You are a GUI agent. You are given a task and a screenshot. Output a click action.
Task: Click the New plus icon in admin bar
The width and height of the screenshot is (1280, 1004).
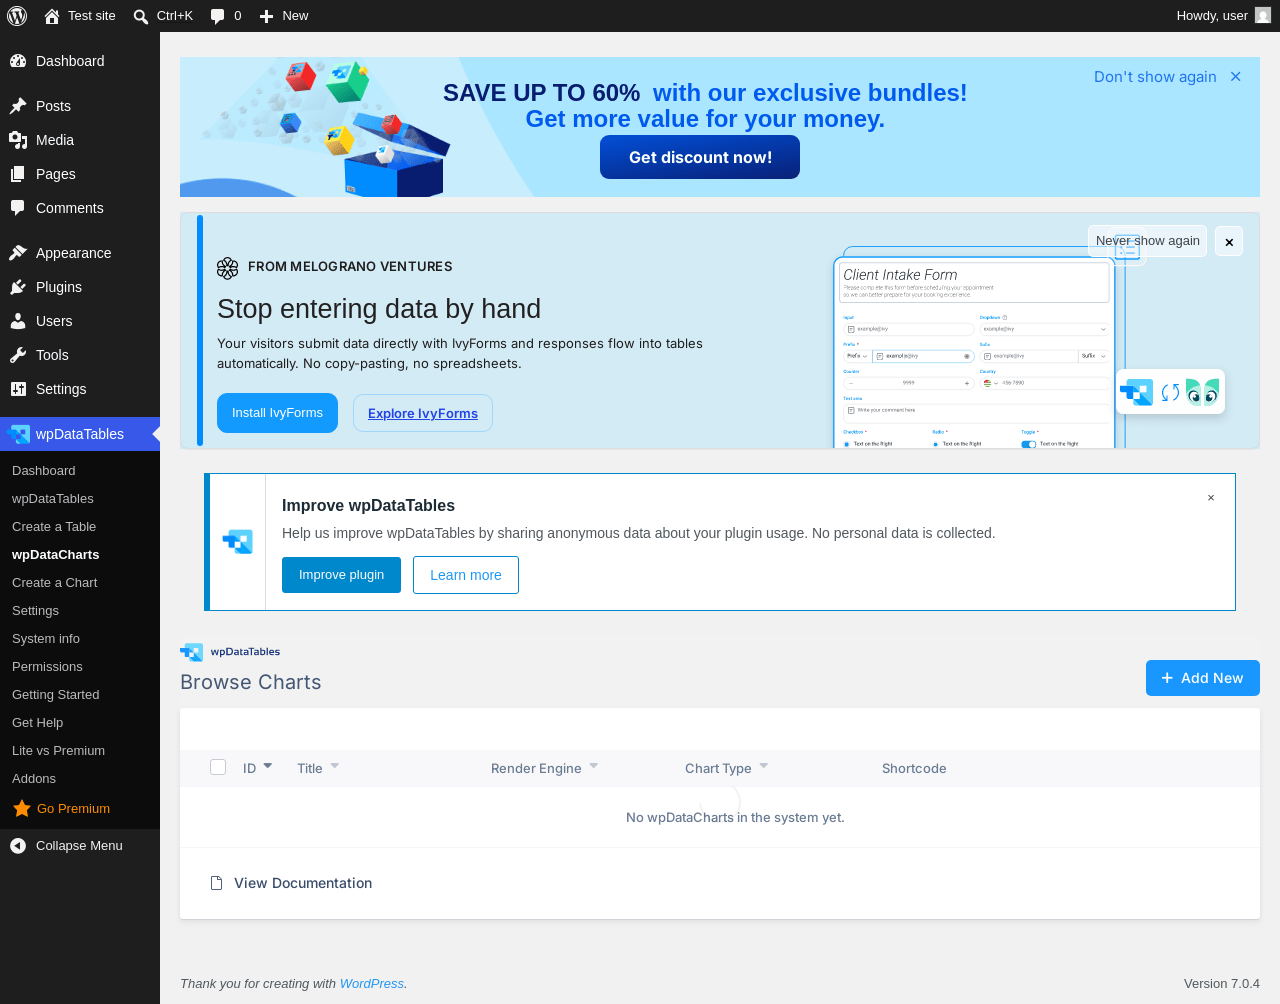pyautogui.click(x=266, y=16)
